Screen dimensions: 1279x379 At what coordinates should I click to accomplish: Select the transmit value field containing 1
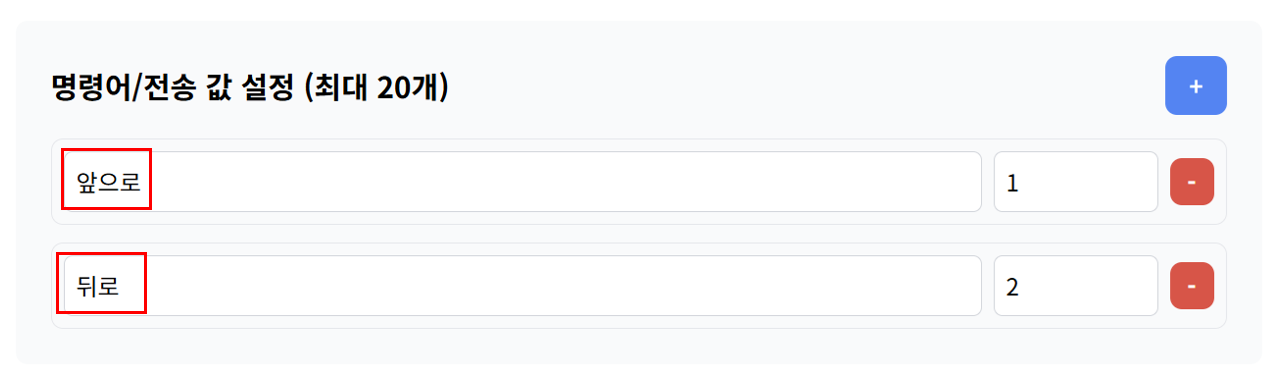pyautogui.click(x=1076, y=182)
